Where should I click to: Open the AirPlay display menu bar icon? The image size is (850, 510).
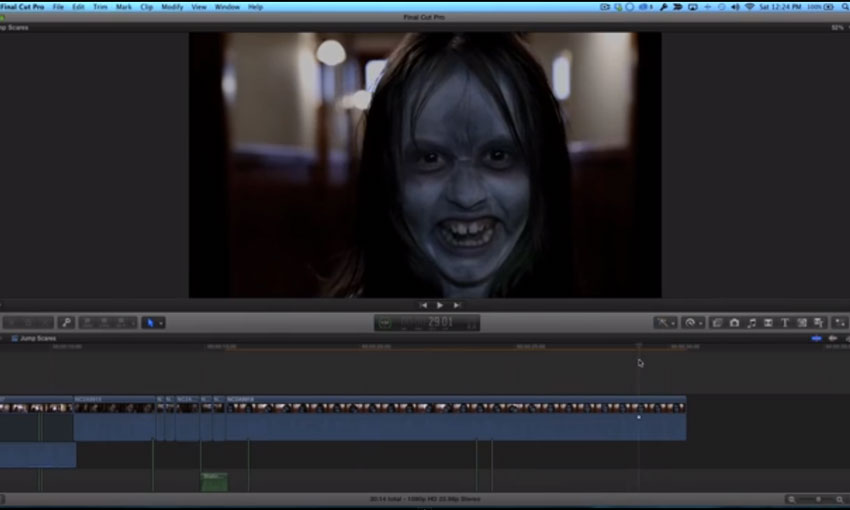point(693,7)
